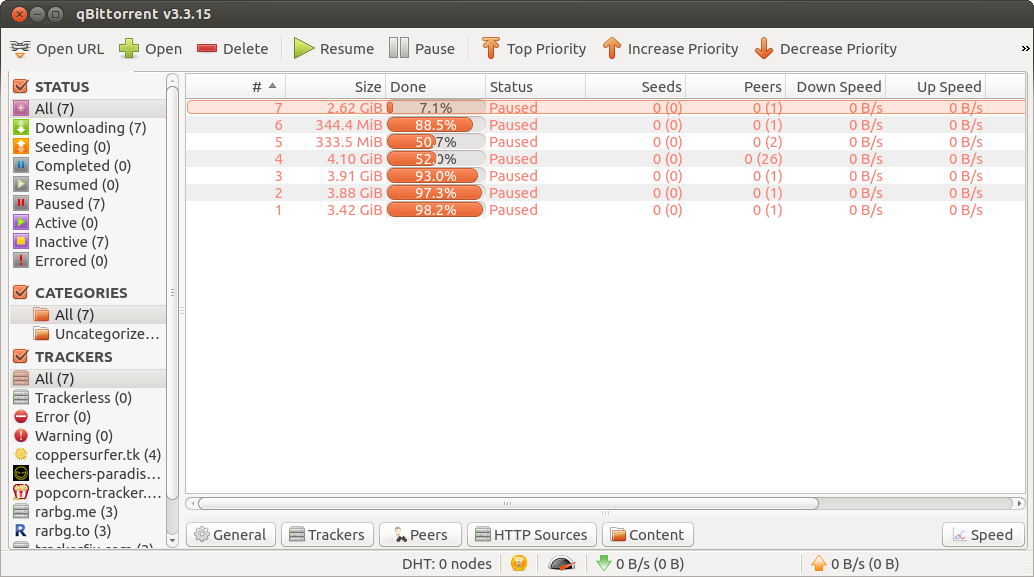Select the Errored (0) filter

click(88, 261)
